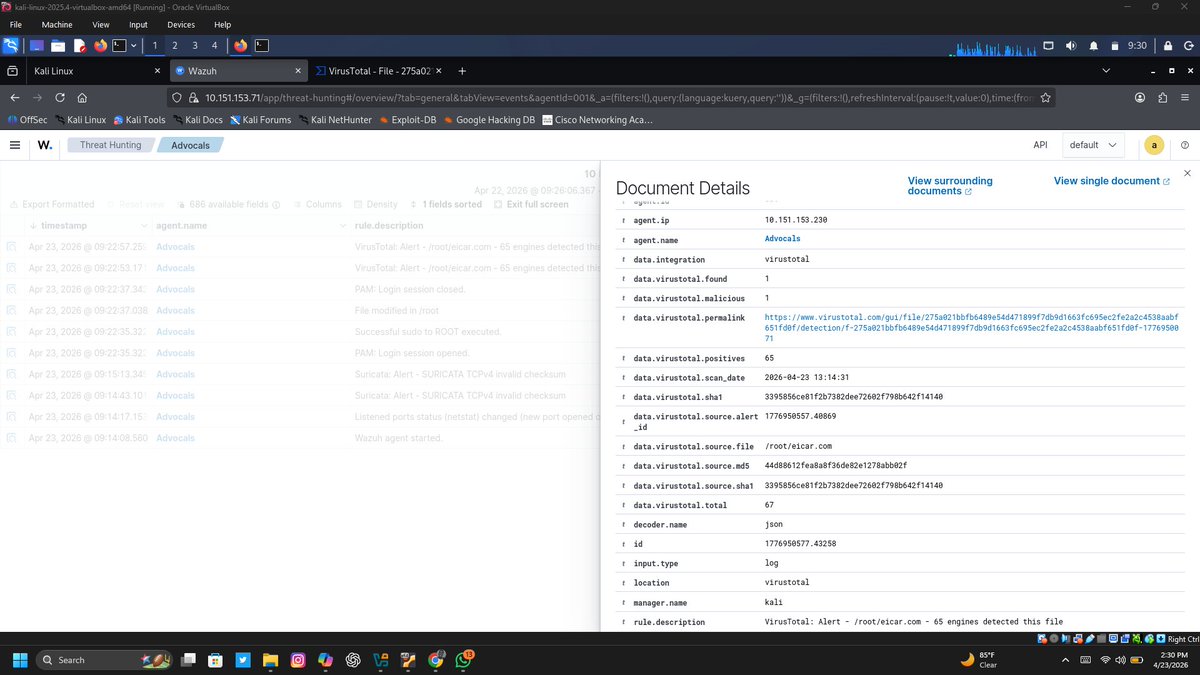Open the terminal launcher in Kali panel

pos(119,45)
